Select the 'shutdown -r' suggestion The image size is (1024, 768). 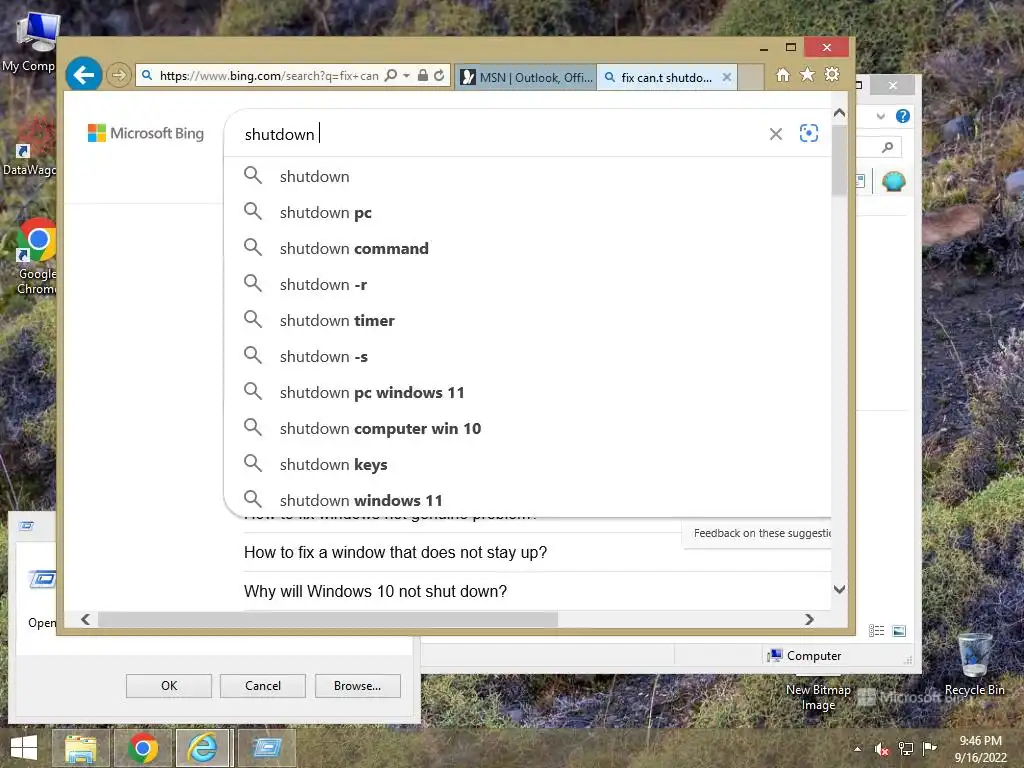[x=528, y=284]
